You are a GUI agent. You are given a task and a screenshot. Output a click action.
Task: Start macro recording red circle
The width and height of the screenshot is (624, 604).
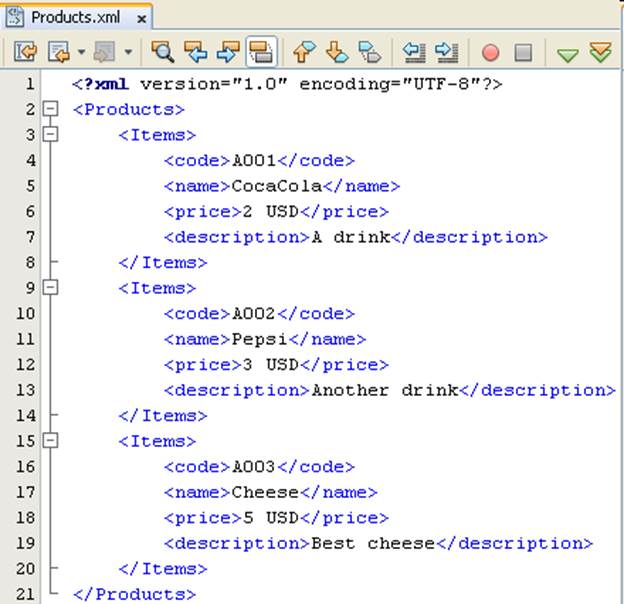pos(490,53)
